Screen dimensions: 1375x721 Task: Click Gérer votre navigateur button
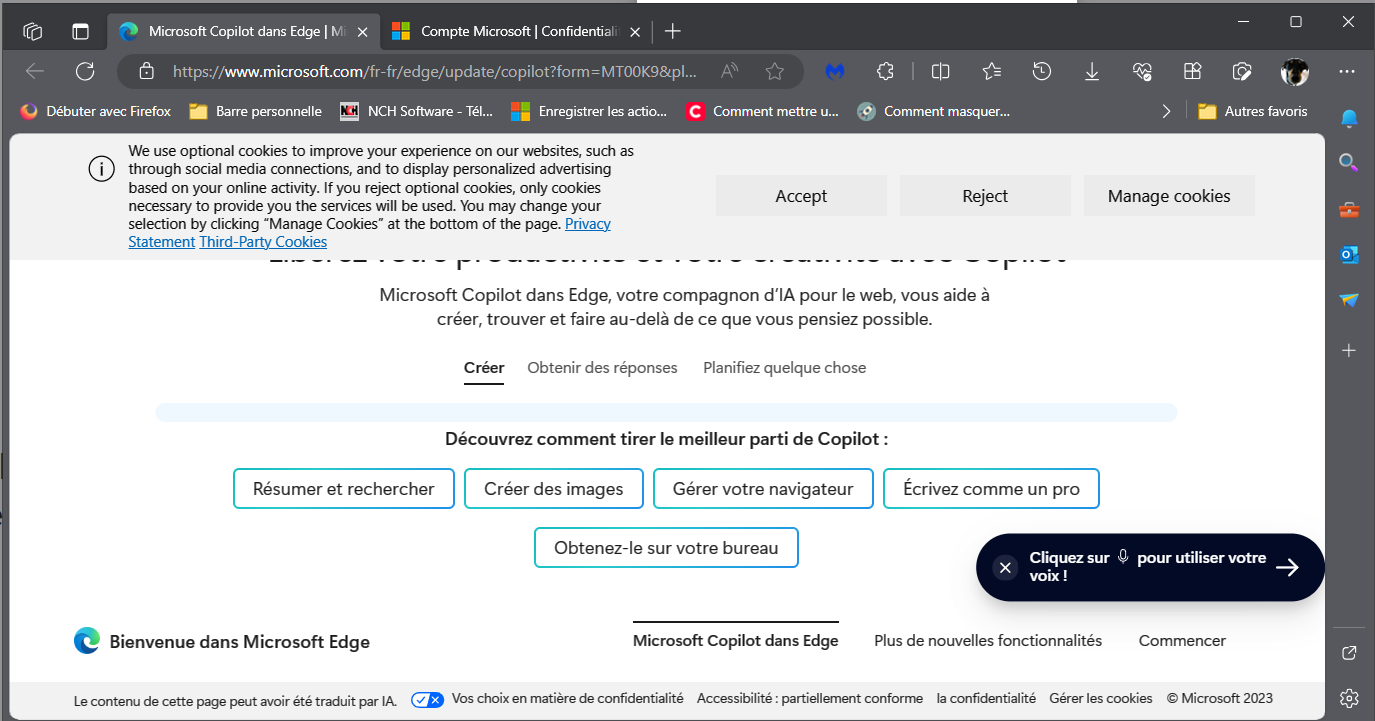(763, 489)
